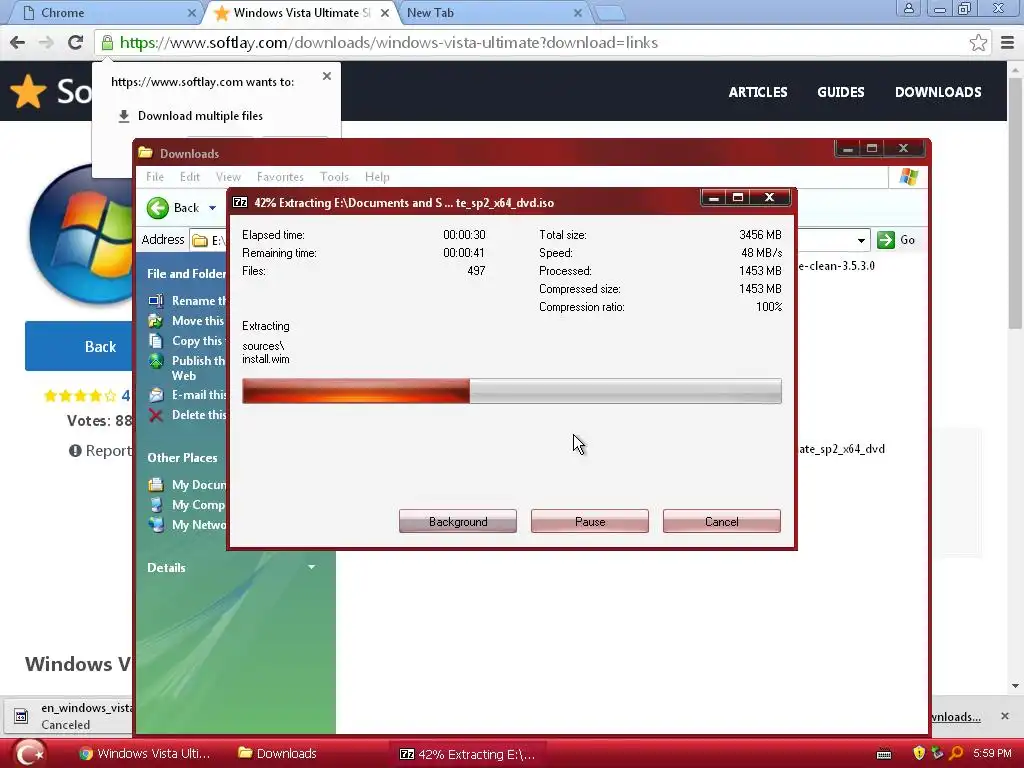Open the Edit menu in Downloads window
This screenshot has width=1024, height=768.
coord(190,176)
